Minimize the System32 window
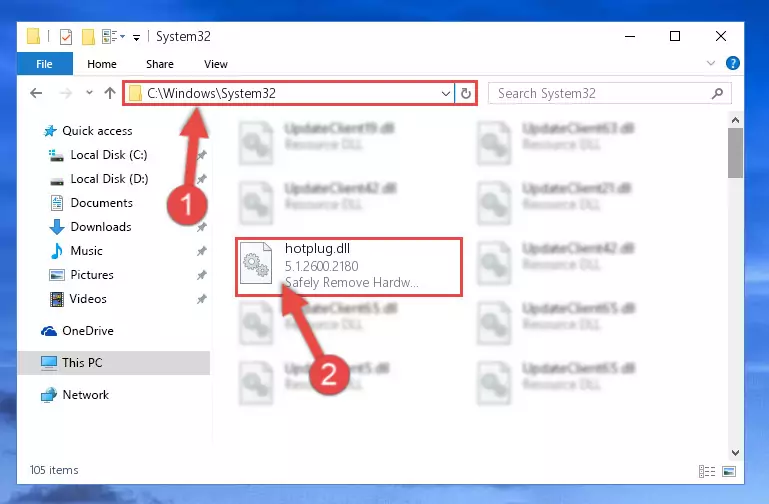 (x=630, y=36)
